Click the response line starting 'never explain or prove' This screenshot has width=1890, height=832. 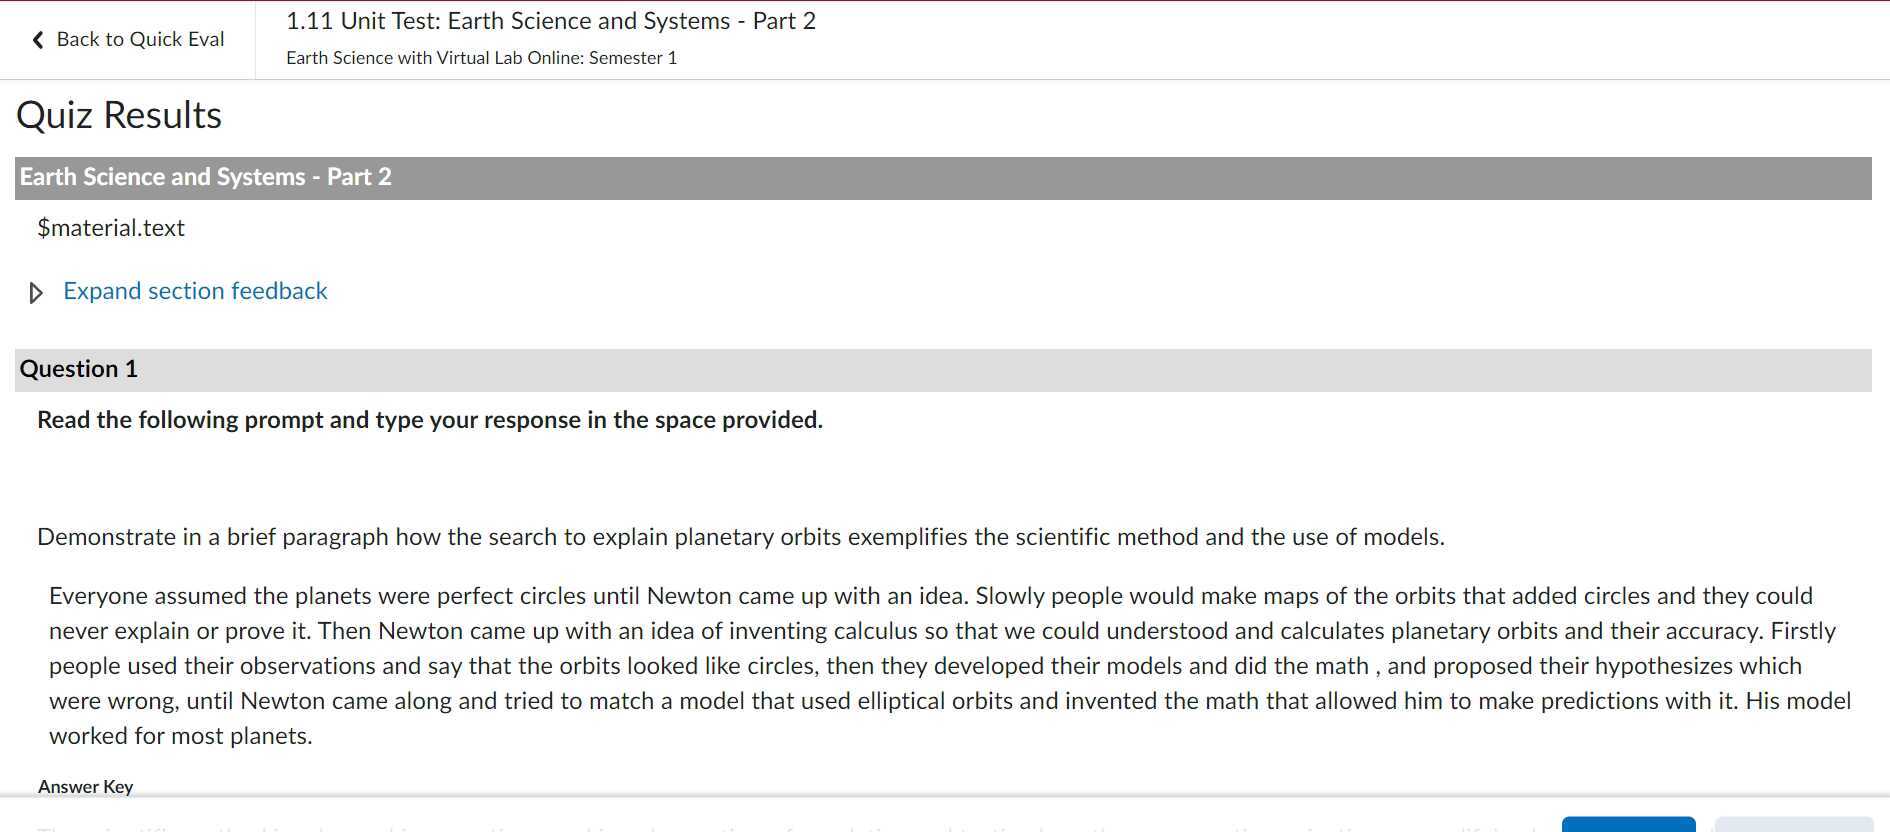(940, 631)
